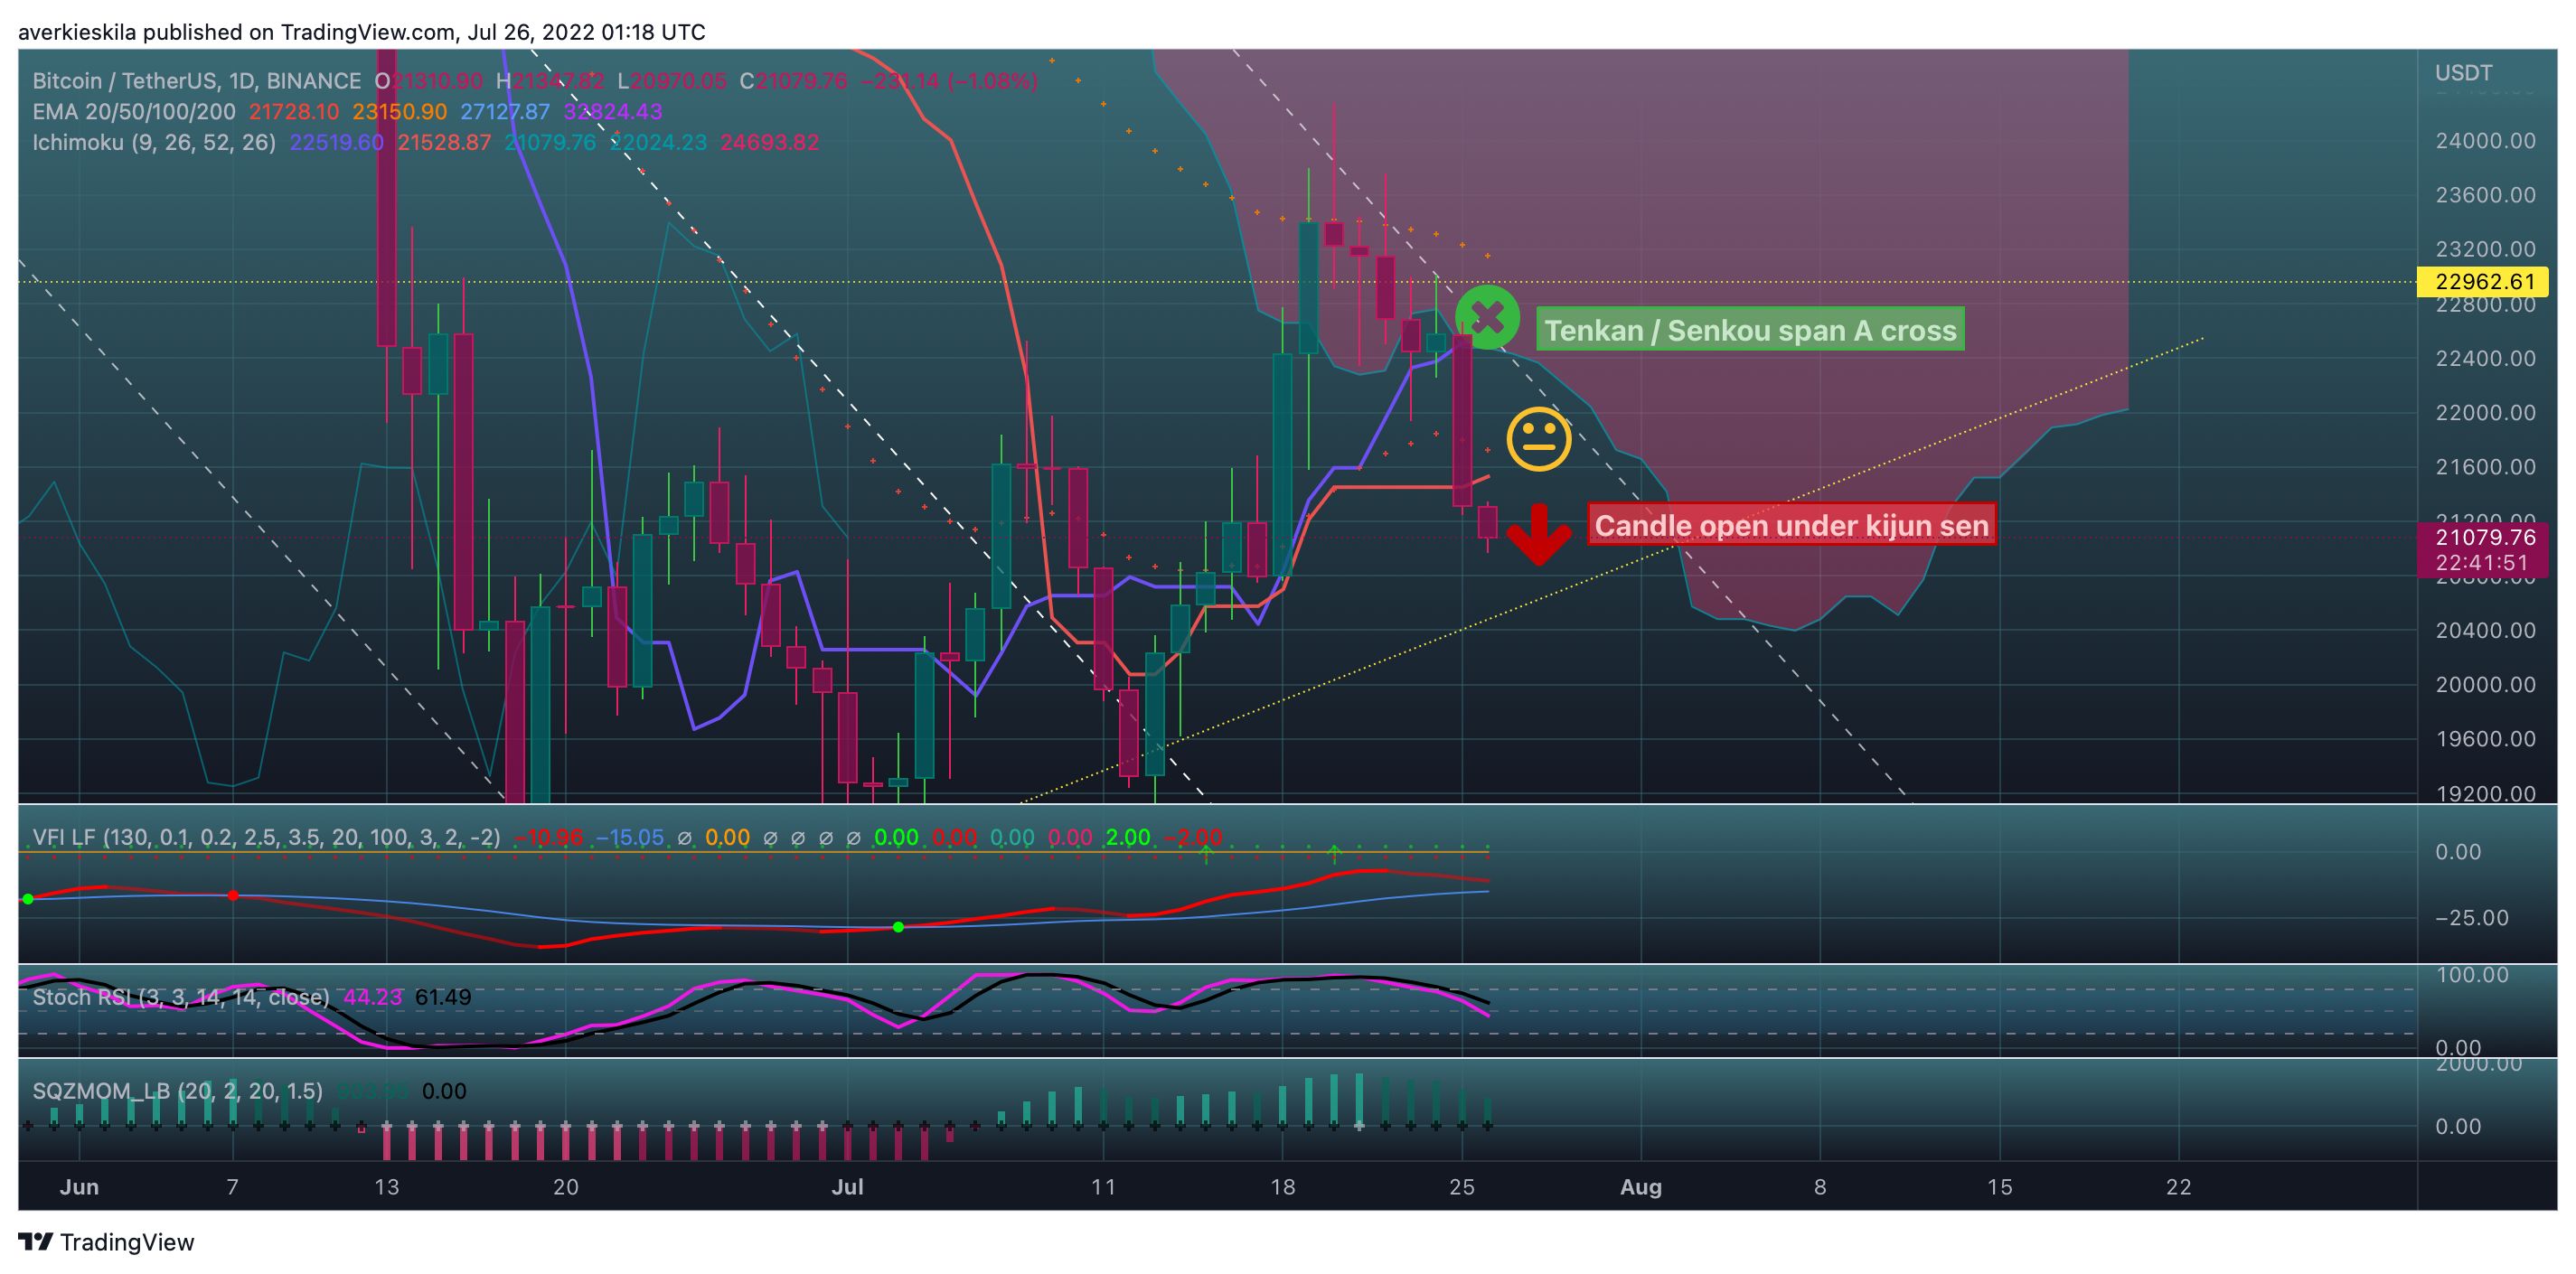Click the Stoch RSI value 44.23
2576x1274 pixels.
373,998
